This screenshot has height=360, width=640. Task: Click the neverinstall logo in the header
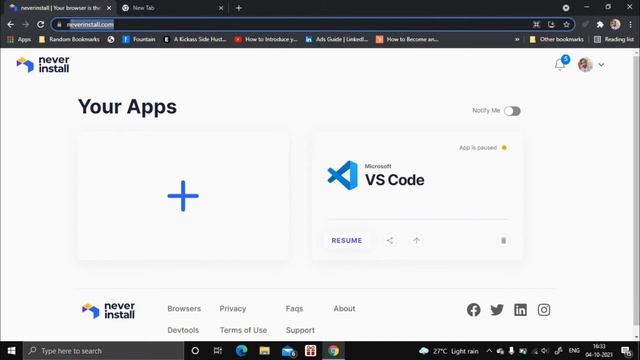43,64
